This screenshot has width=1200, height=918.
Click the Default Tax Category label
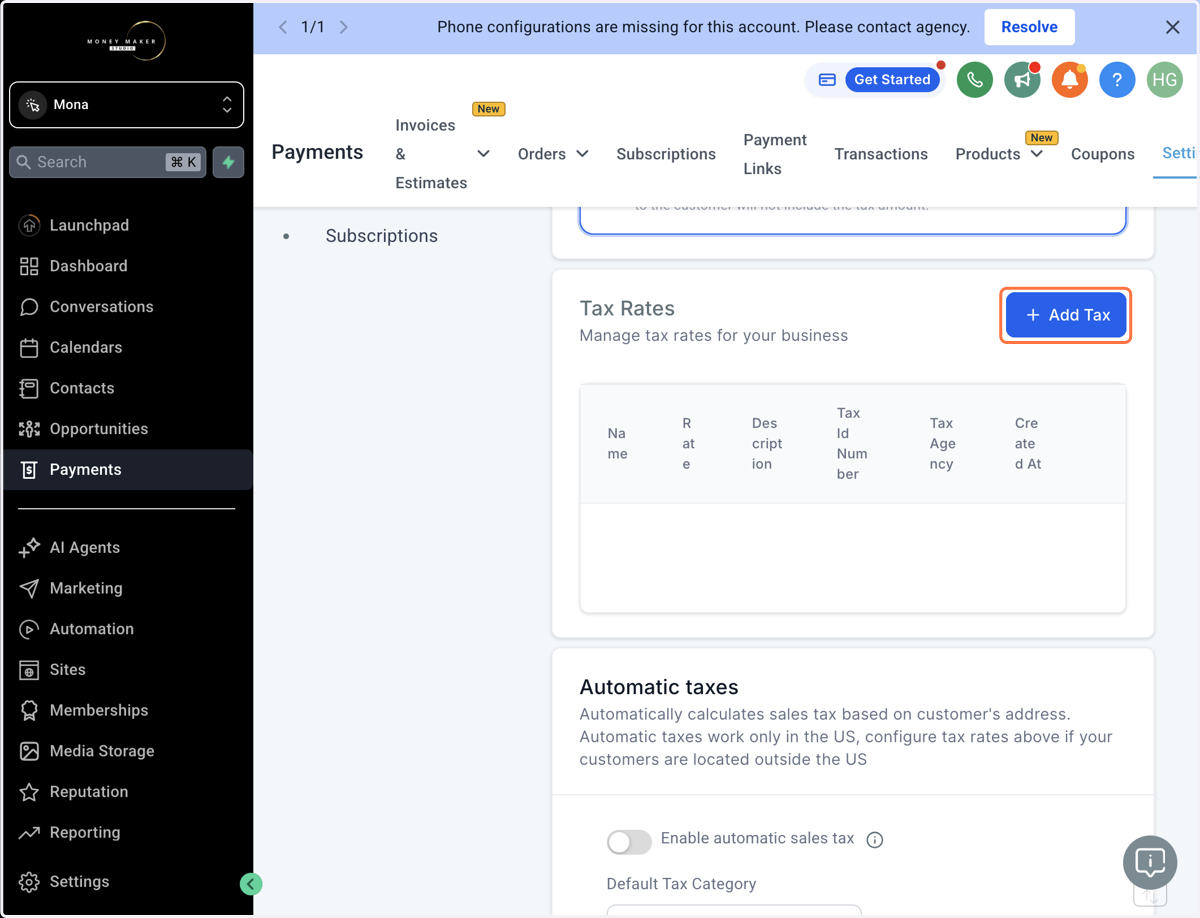point(681,884)
